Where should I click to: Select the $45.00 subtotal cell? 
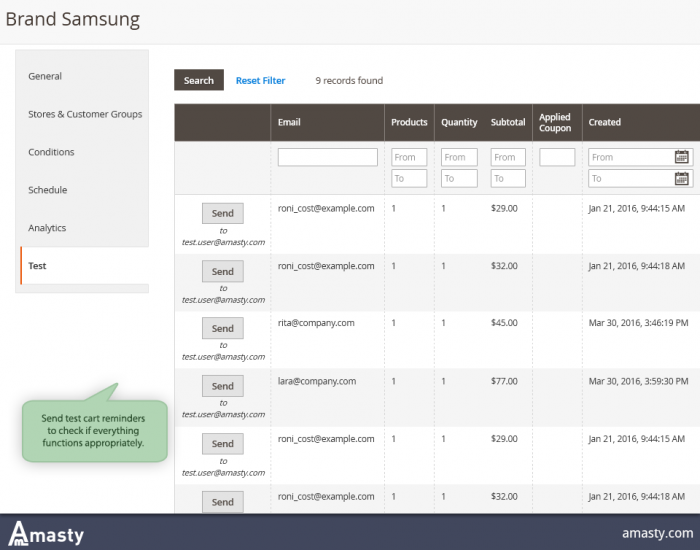coord(504,323)
